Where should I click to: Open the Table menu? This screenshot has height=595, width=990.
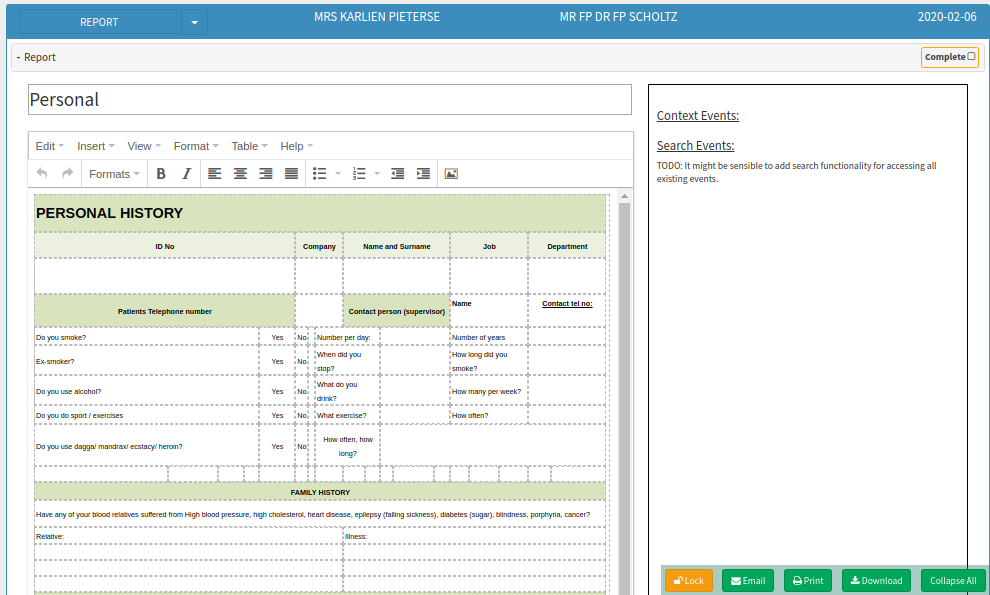click(x=249, y=146)
